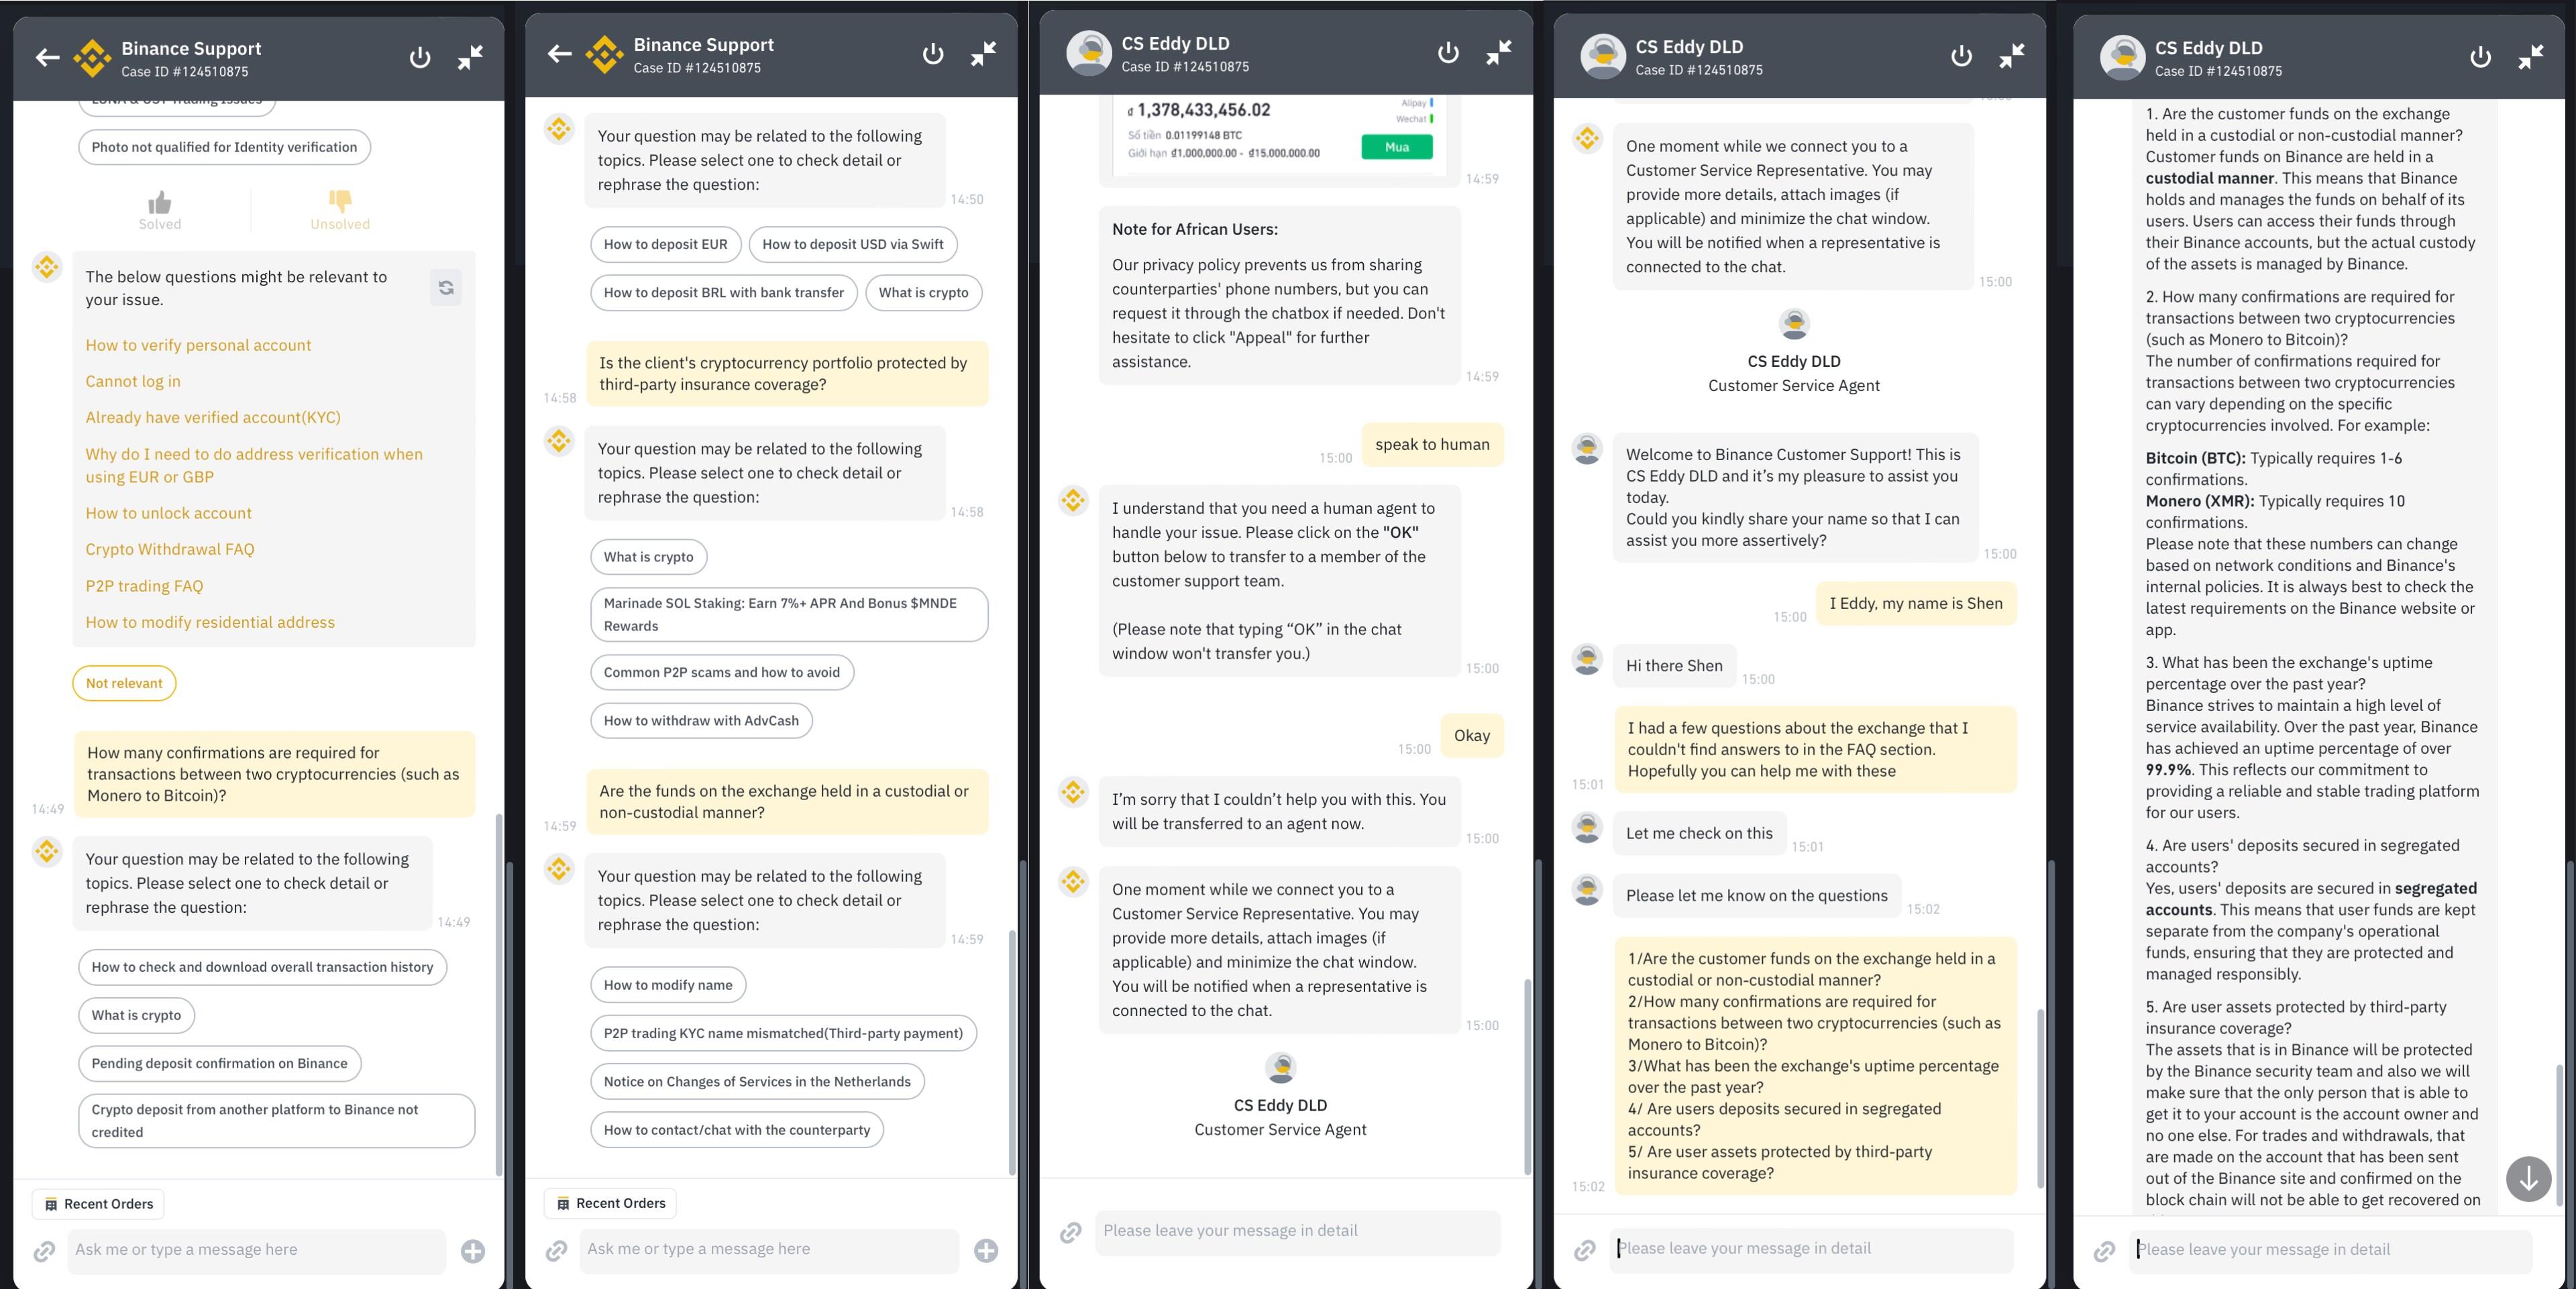Image resolution: width=2576 pixels, height=1289 pixels.
Task: End chat via power icon in third panel
Action: (x=1447, y=52)
